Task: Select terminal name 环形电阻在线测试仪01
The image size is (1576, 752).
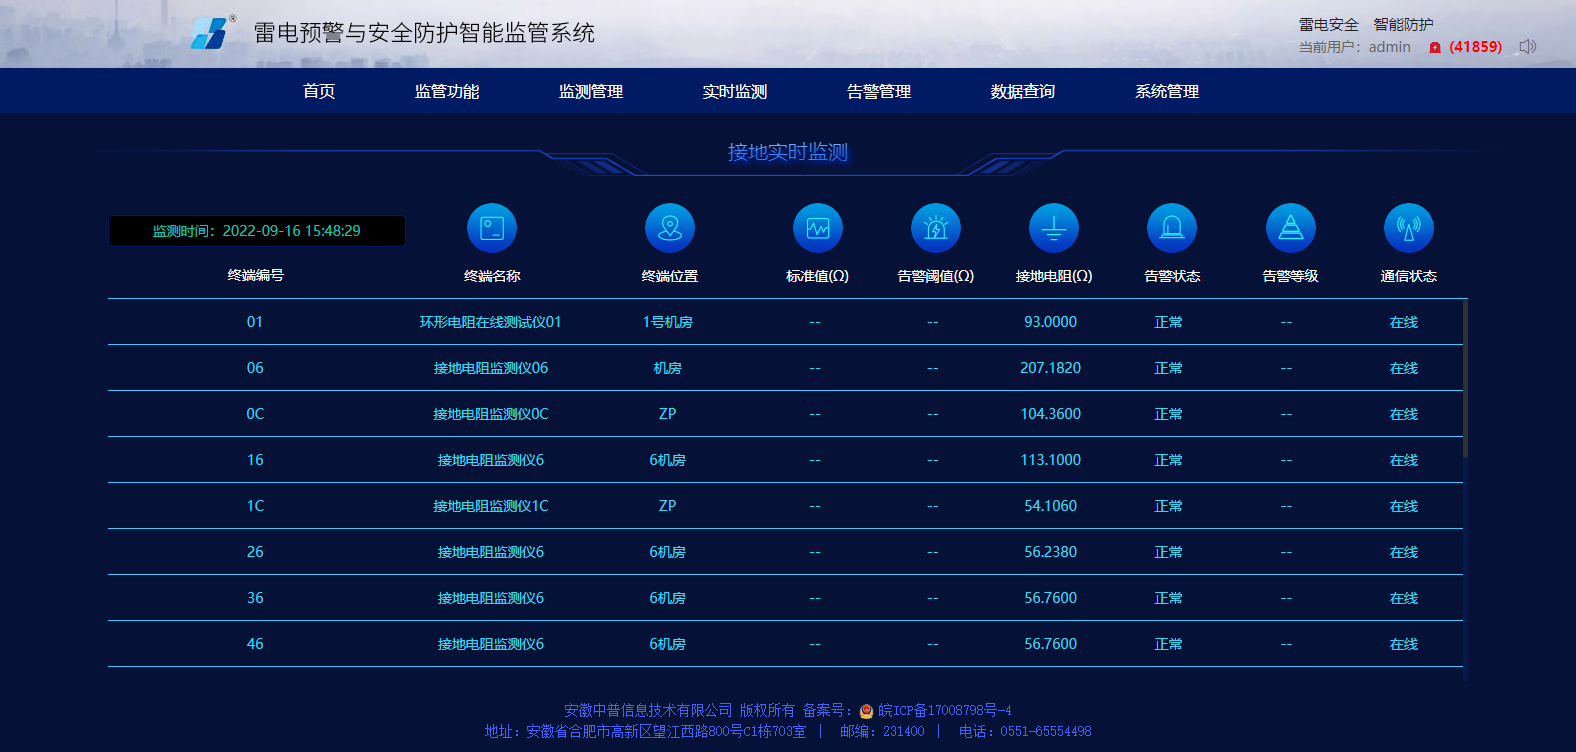Action: point(491,322)
